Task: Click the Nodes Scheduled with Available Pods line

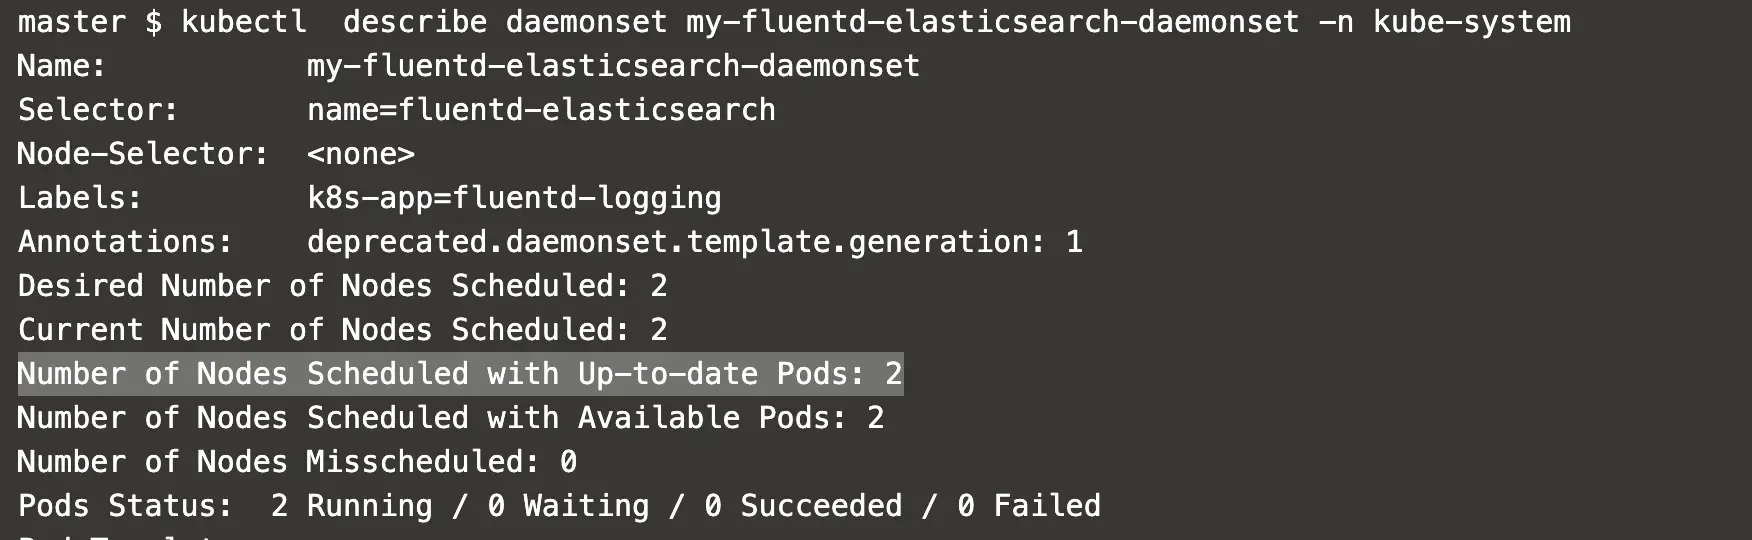Action: pos(450,418)
